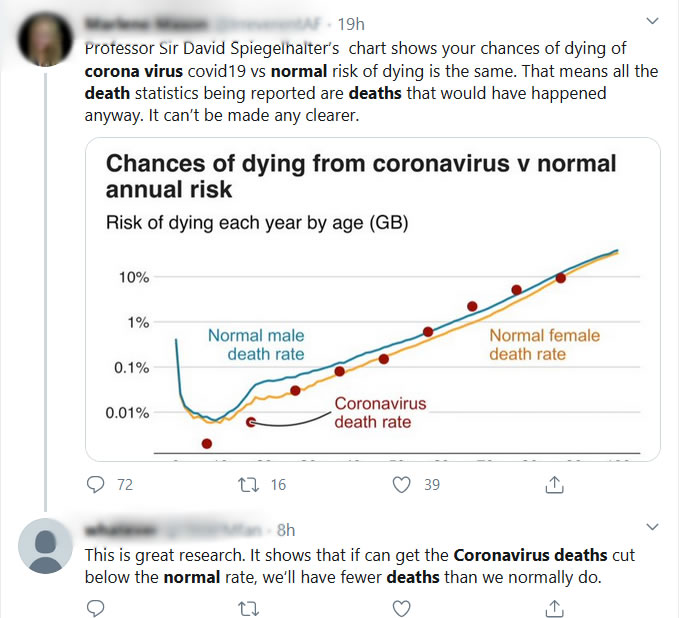
Task: Open the reply text about cutting Coronavirus deaths
Action: [360, 566]
